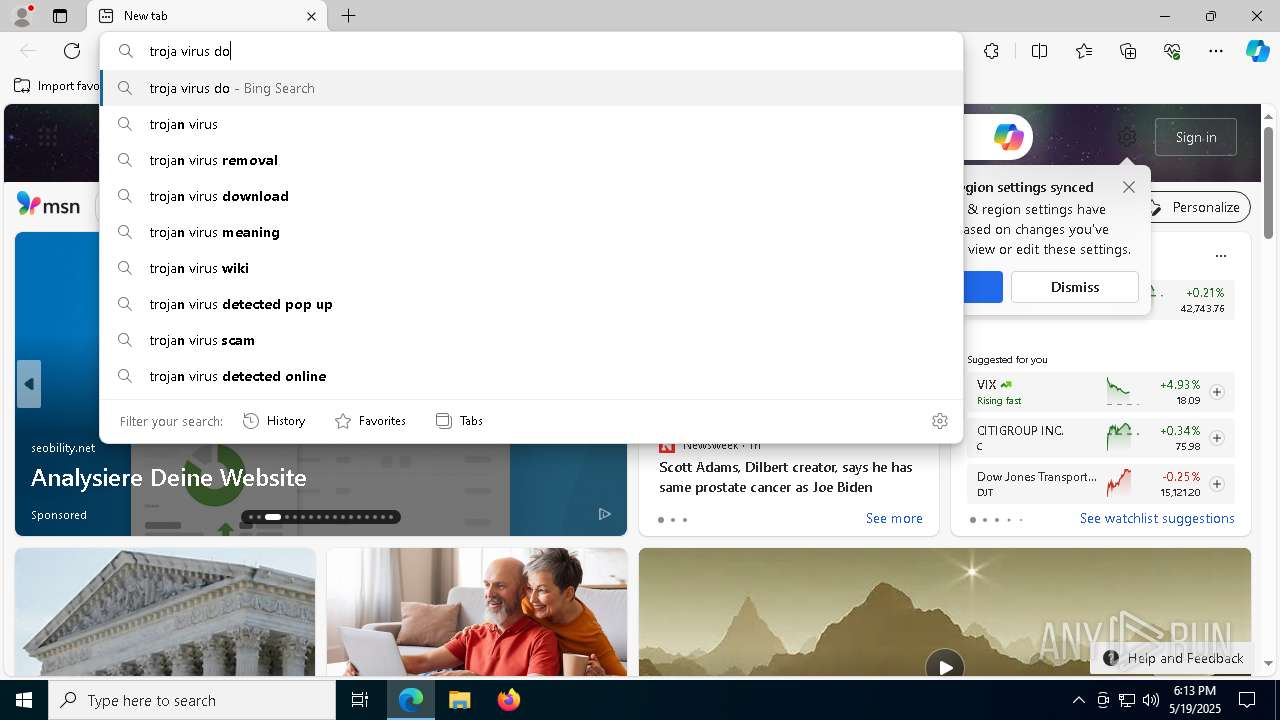Select 'trojan virus scam' suggestion

point(531,340)
